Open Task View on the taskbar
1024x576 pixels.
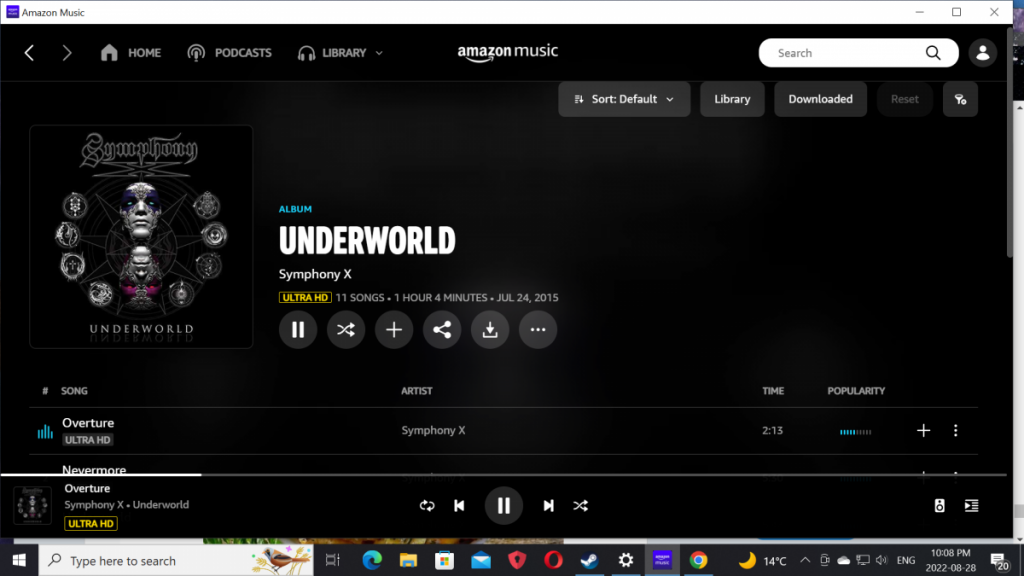pyautogui.click(x=333, y=560)
